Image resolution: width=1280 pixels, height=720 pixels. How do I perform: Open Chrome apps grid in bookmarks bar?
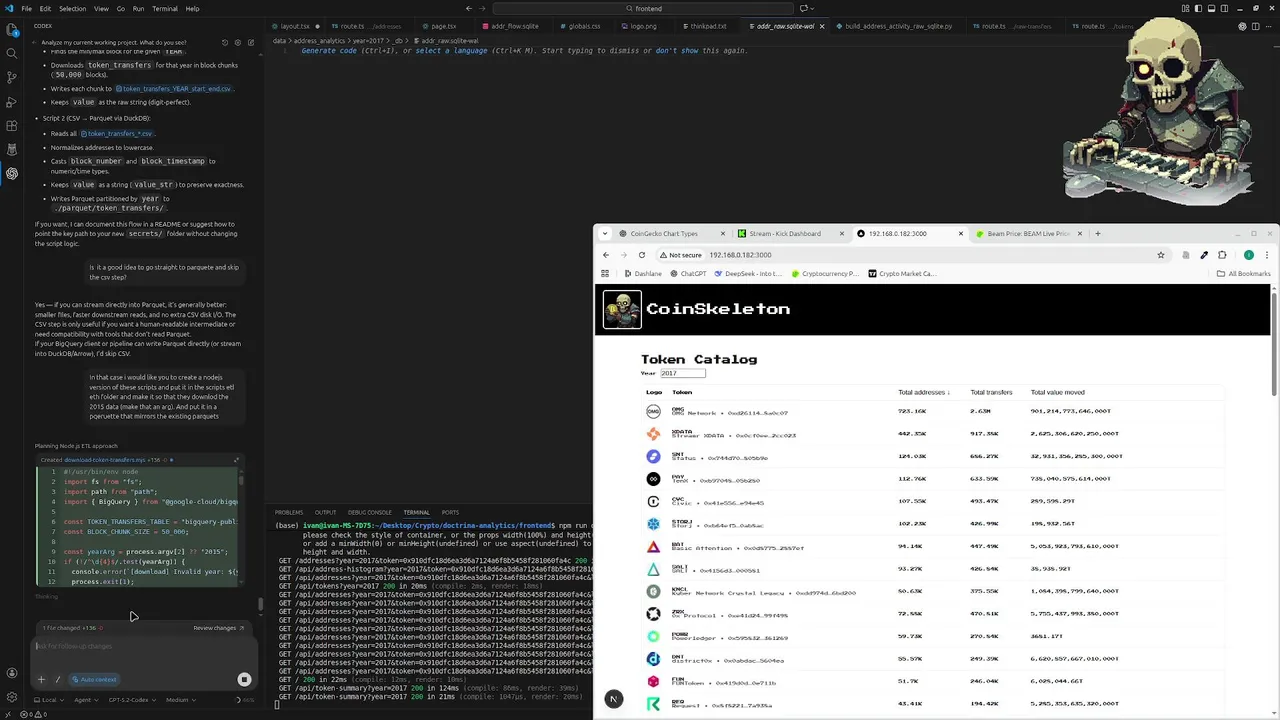[x=605, y=273]
